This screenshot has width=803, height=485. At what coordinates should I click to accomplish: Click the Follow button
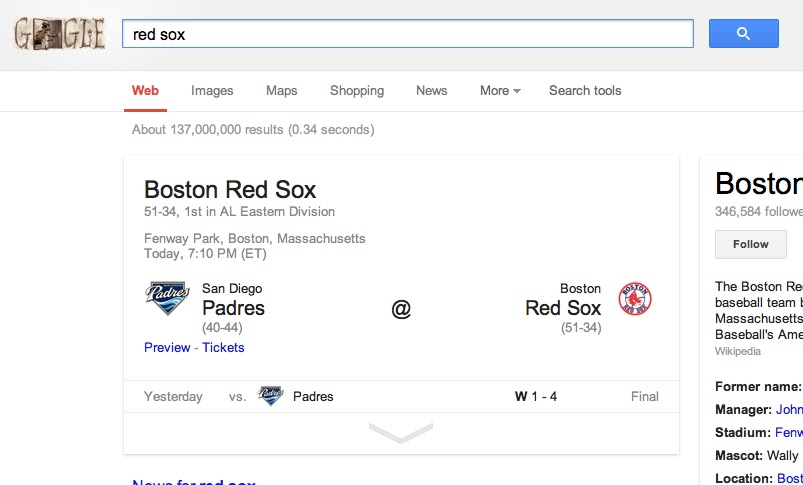coord(751,244)
